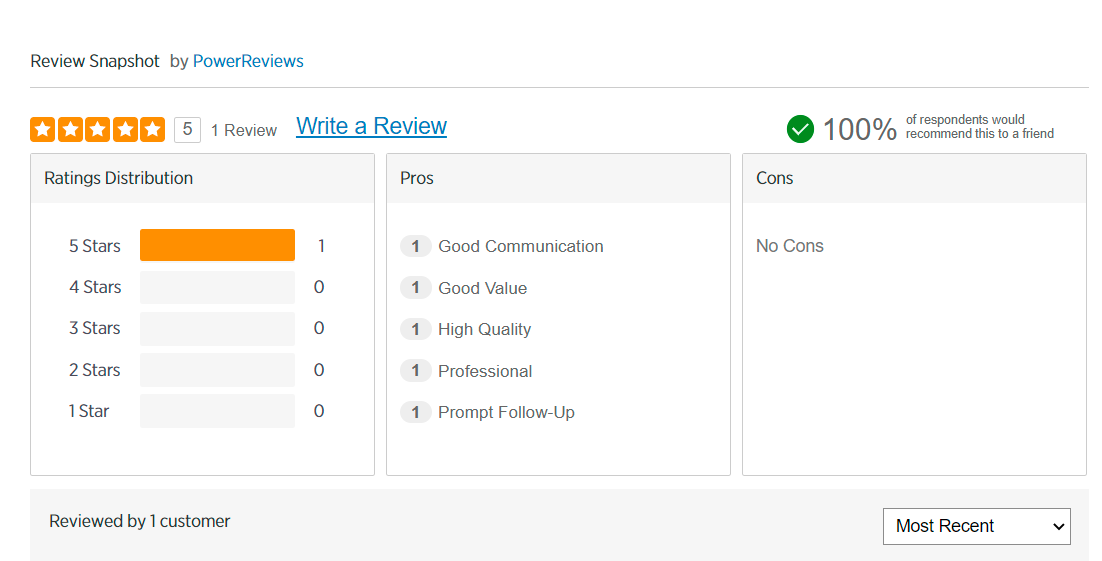Visit the PowerReviews link

coord(248,61)
